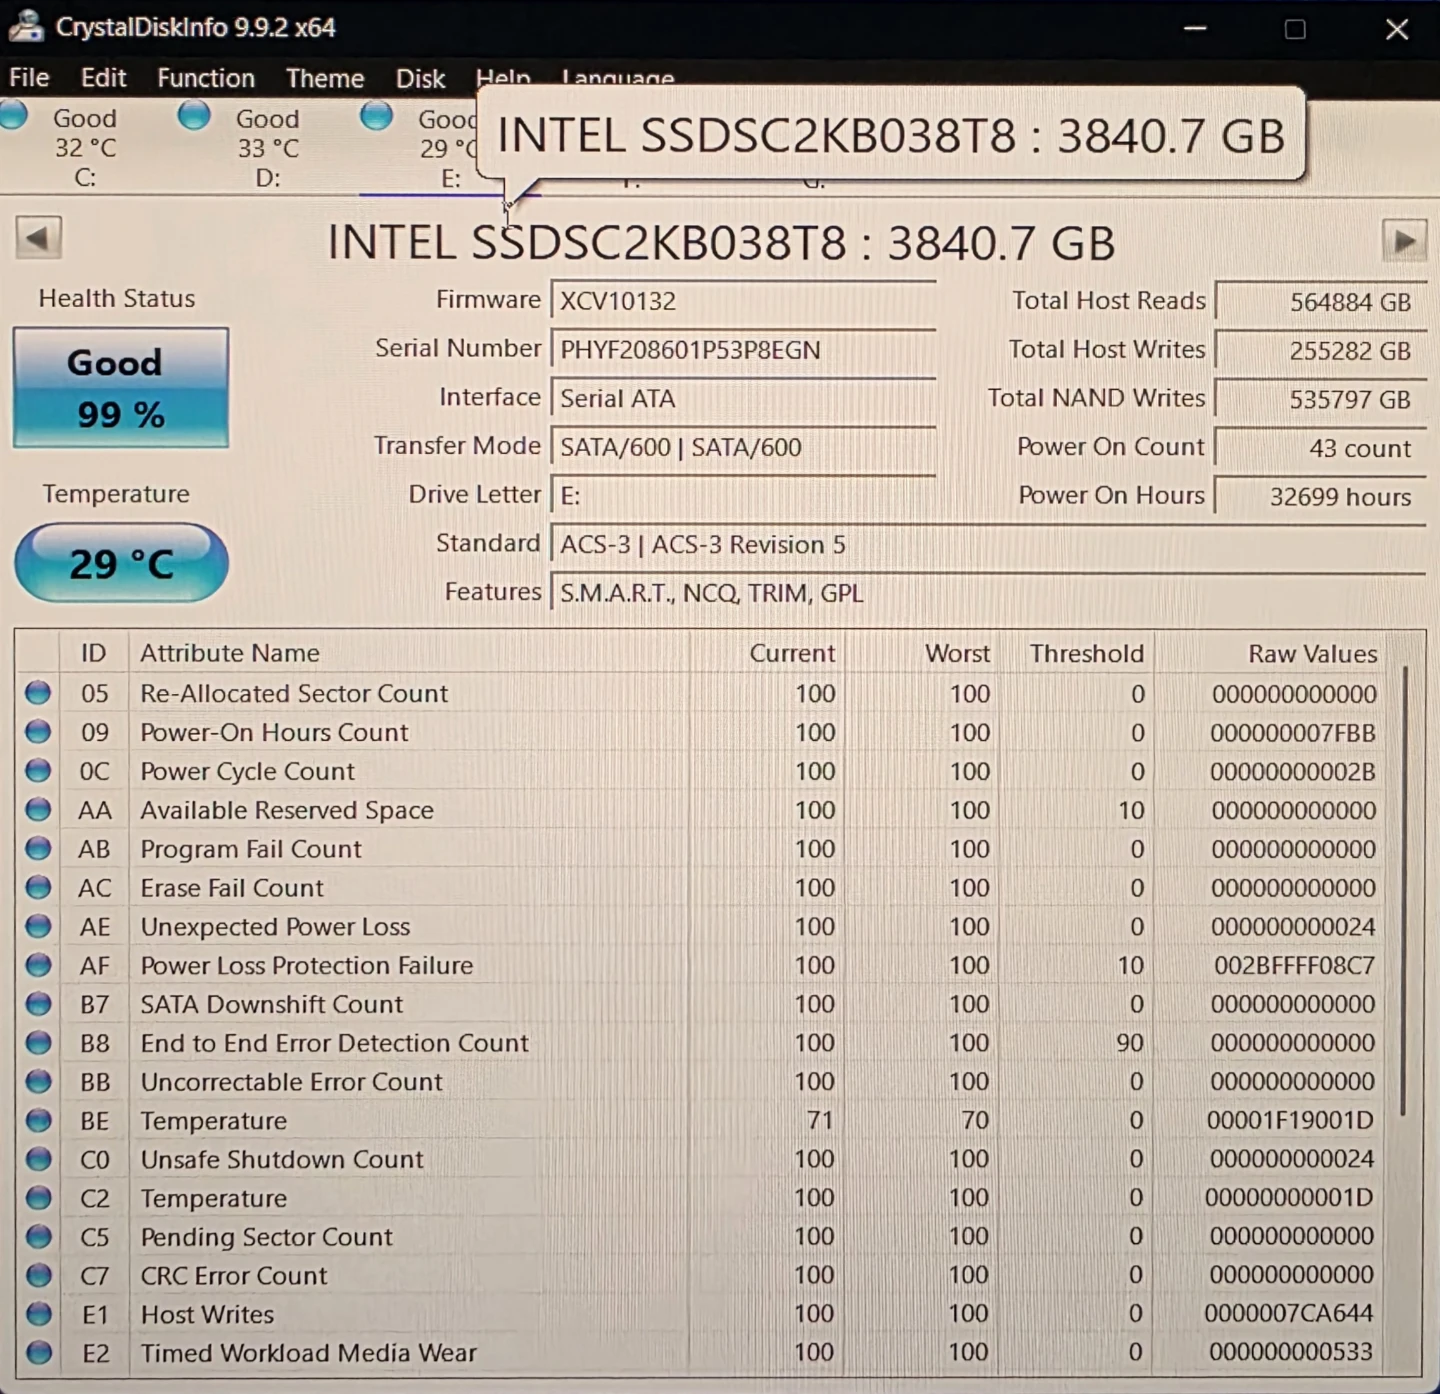Click the Transfer Mode field SATA/600
1440x1394 pixels.
[743, 447]
